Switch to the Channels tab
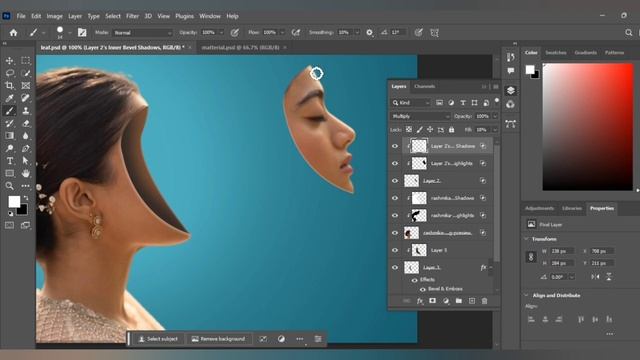Screen dimensions: 640x360 coord(424,86)
